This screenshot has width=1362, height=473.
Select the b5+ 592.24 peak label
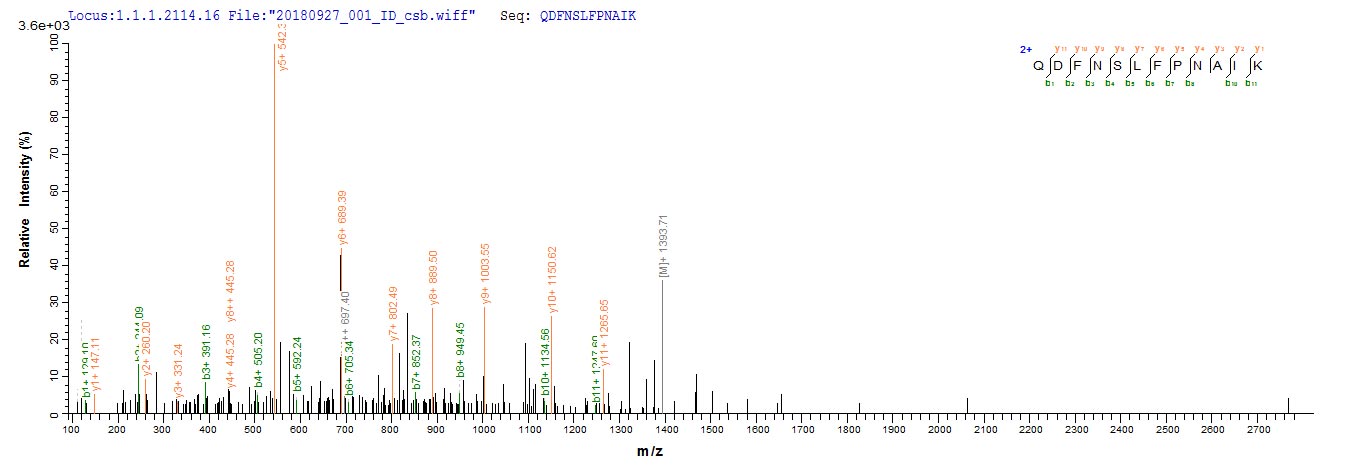[297, 363]
